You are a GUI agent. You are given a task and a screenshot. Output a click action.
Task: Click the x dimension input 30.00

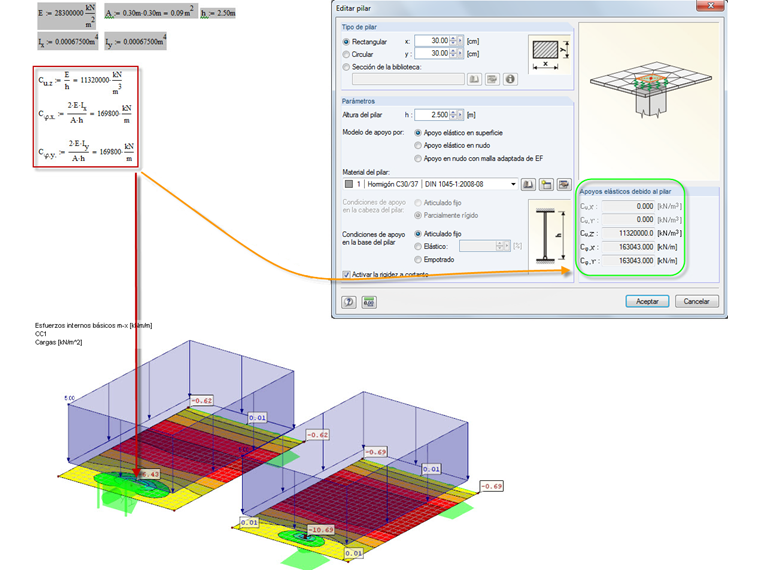(x=432, y=41)
